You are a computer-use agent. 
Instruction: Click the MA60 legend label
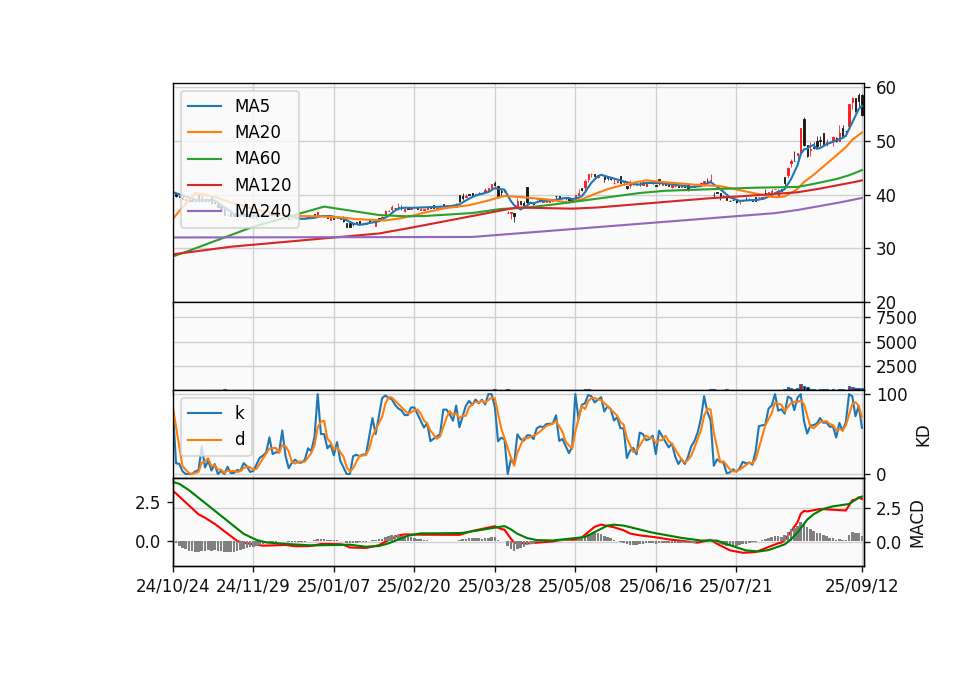pos(257,158)
